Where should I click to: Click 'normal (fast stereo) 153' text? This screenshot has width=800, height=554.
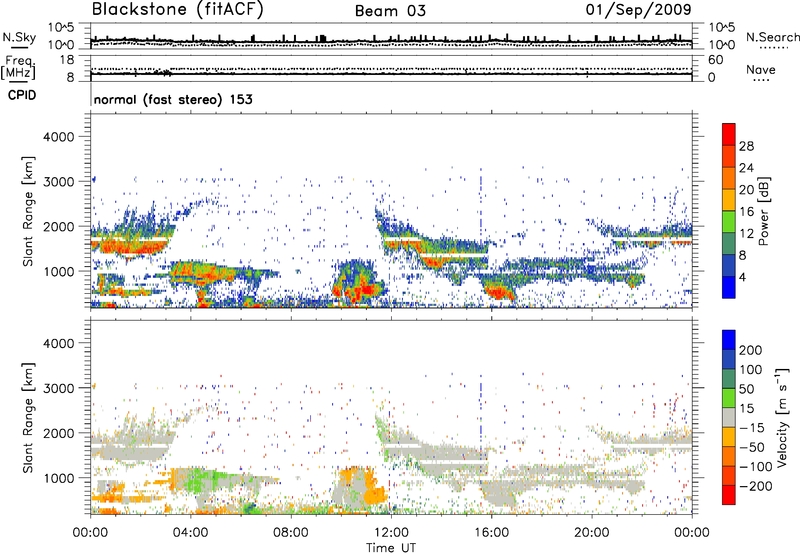tap(173, 99)
